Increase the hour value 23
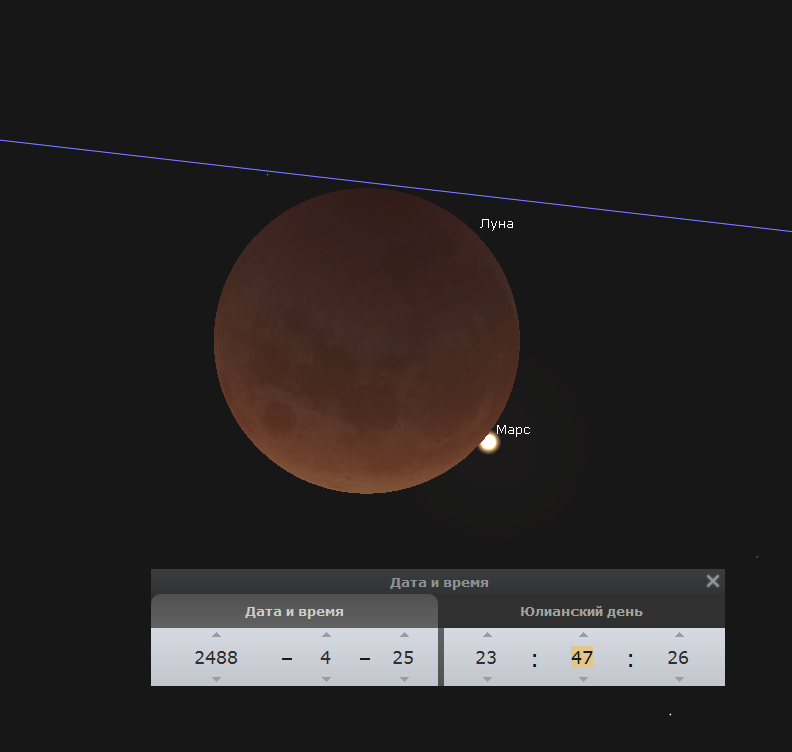 (487, 635)
